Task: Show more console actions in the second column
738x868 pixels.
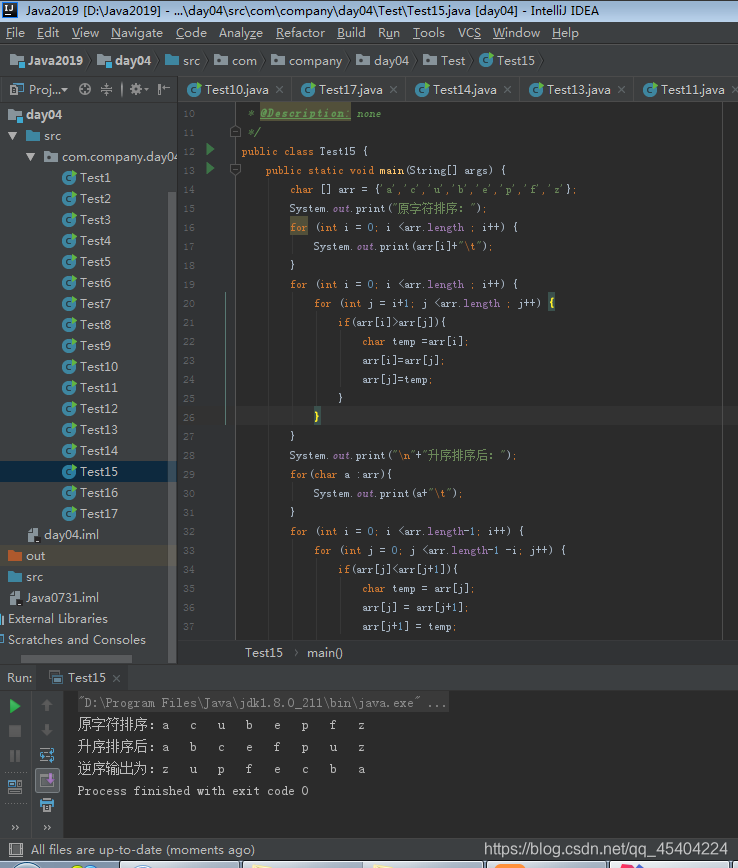Action: [x=47, y=828]
